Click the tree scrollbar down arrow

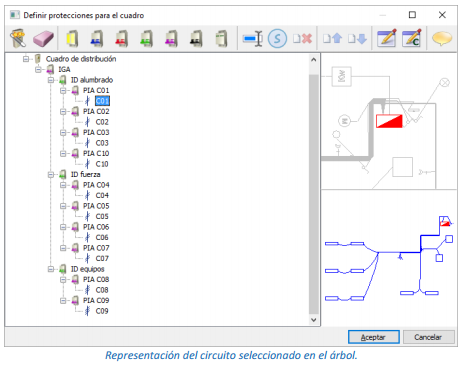click(x=313, y=320)
